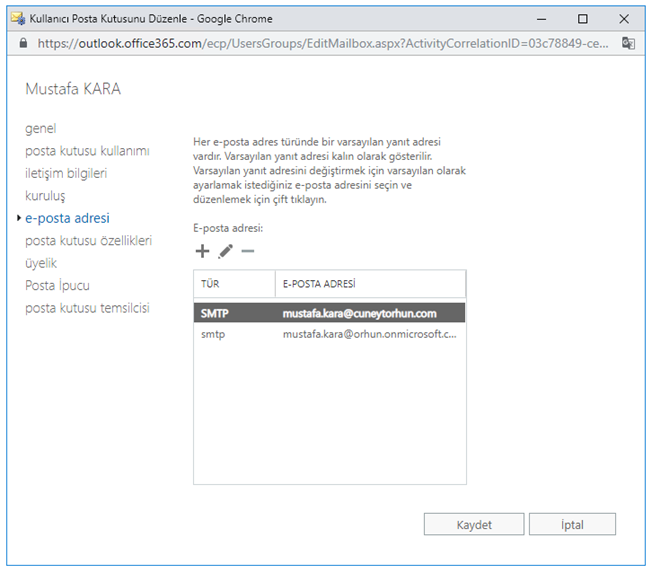Sort by E-POSTA ADRESİ column header
This screenshot has width=652, height=573.
pyautogui.click(x=370, y=284)
